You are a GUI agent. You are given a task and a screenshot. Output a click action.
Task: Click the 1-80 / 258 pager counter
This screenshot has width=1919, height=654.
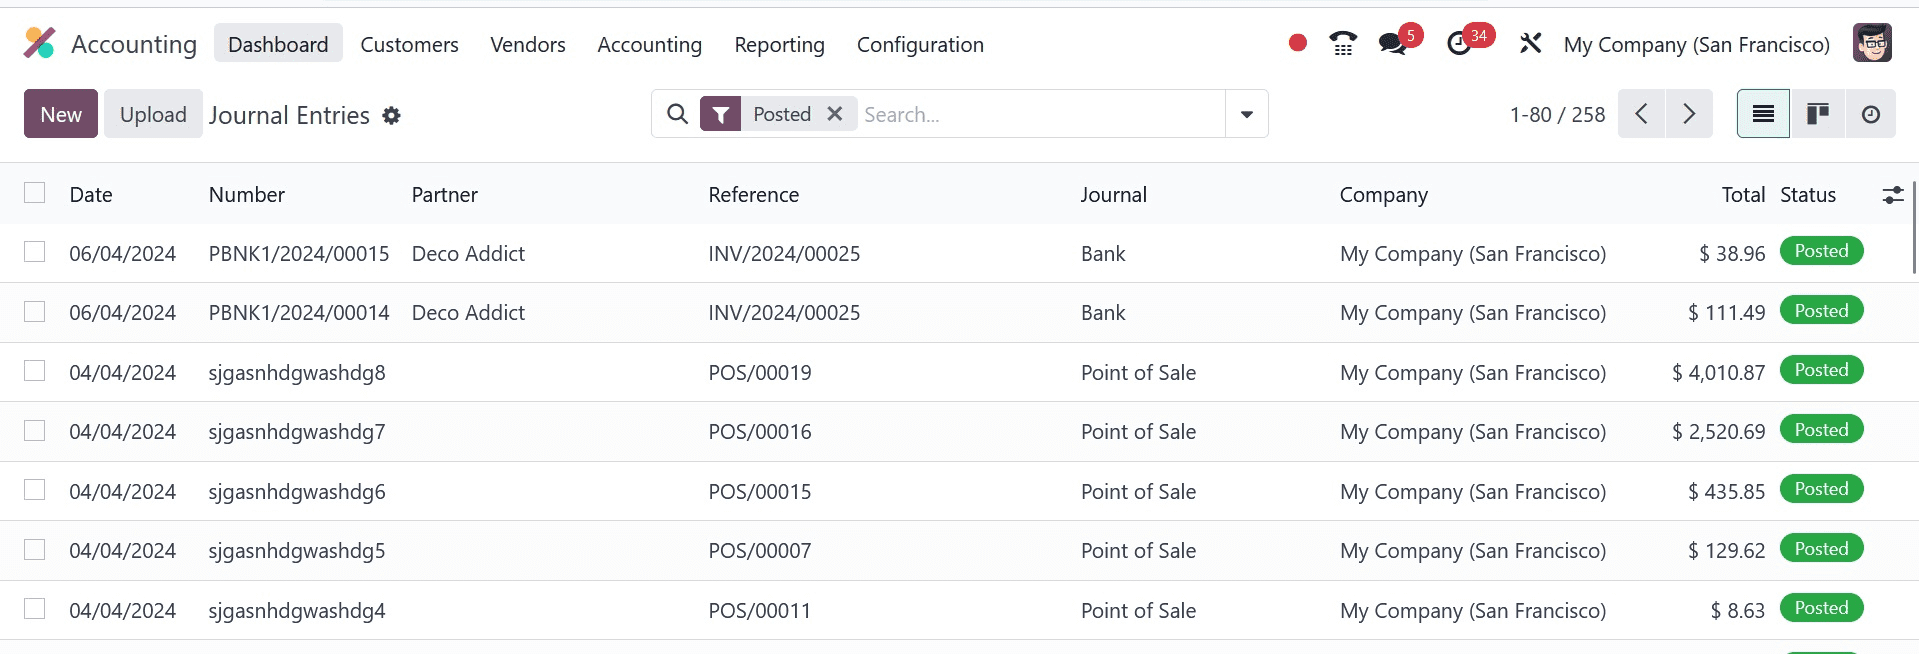pos(1557,114)
